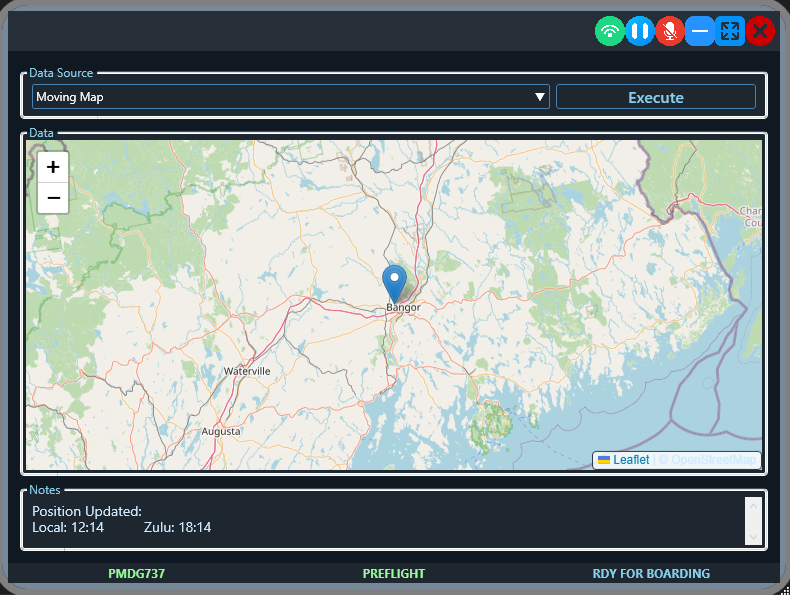Select the RDY FOR BOARDING status

tap(651, 574)
